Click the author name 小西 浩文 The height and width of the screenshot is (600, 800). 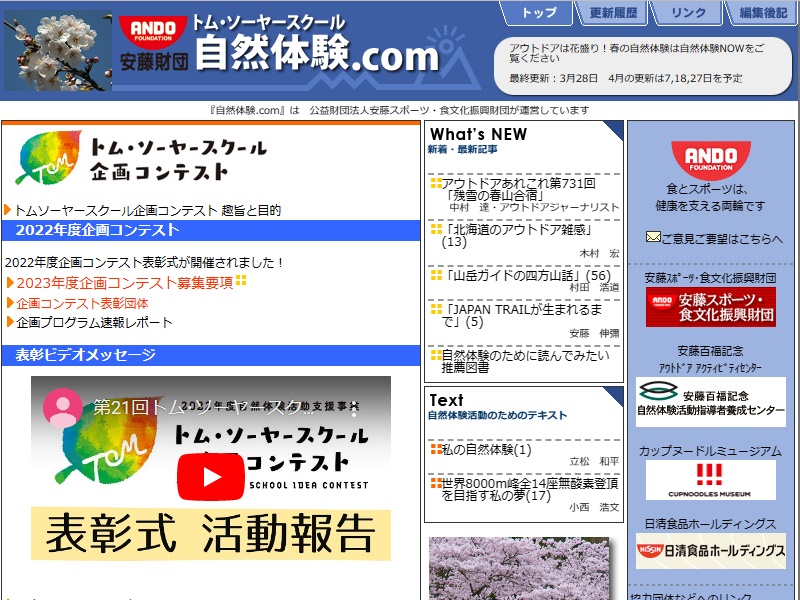[x=594, y=507]
